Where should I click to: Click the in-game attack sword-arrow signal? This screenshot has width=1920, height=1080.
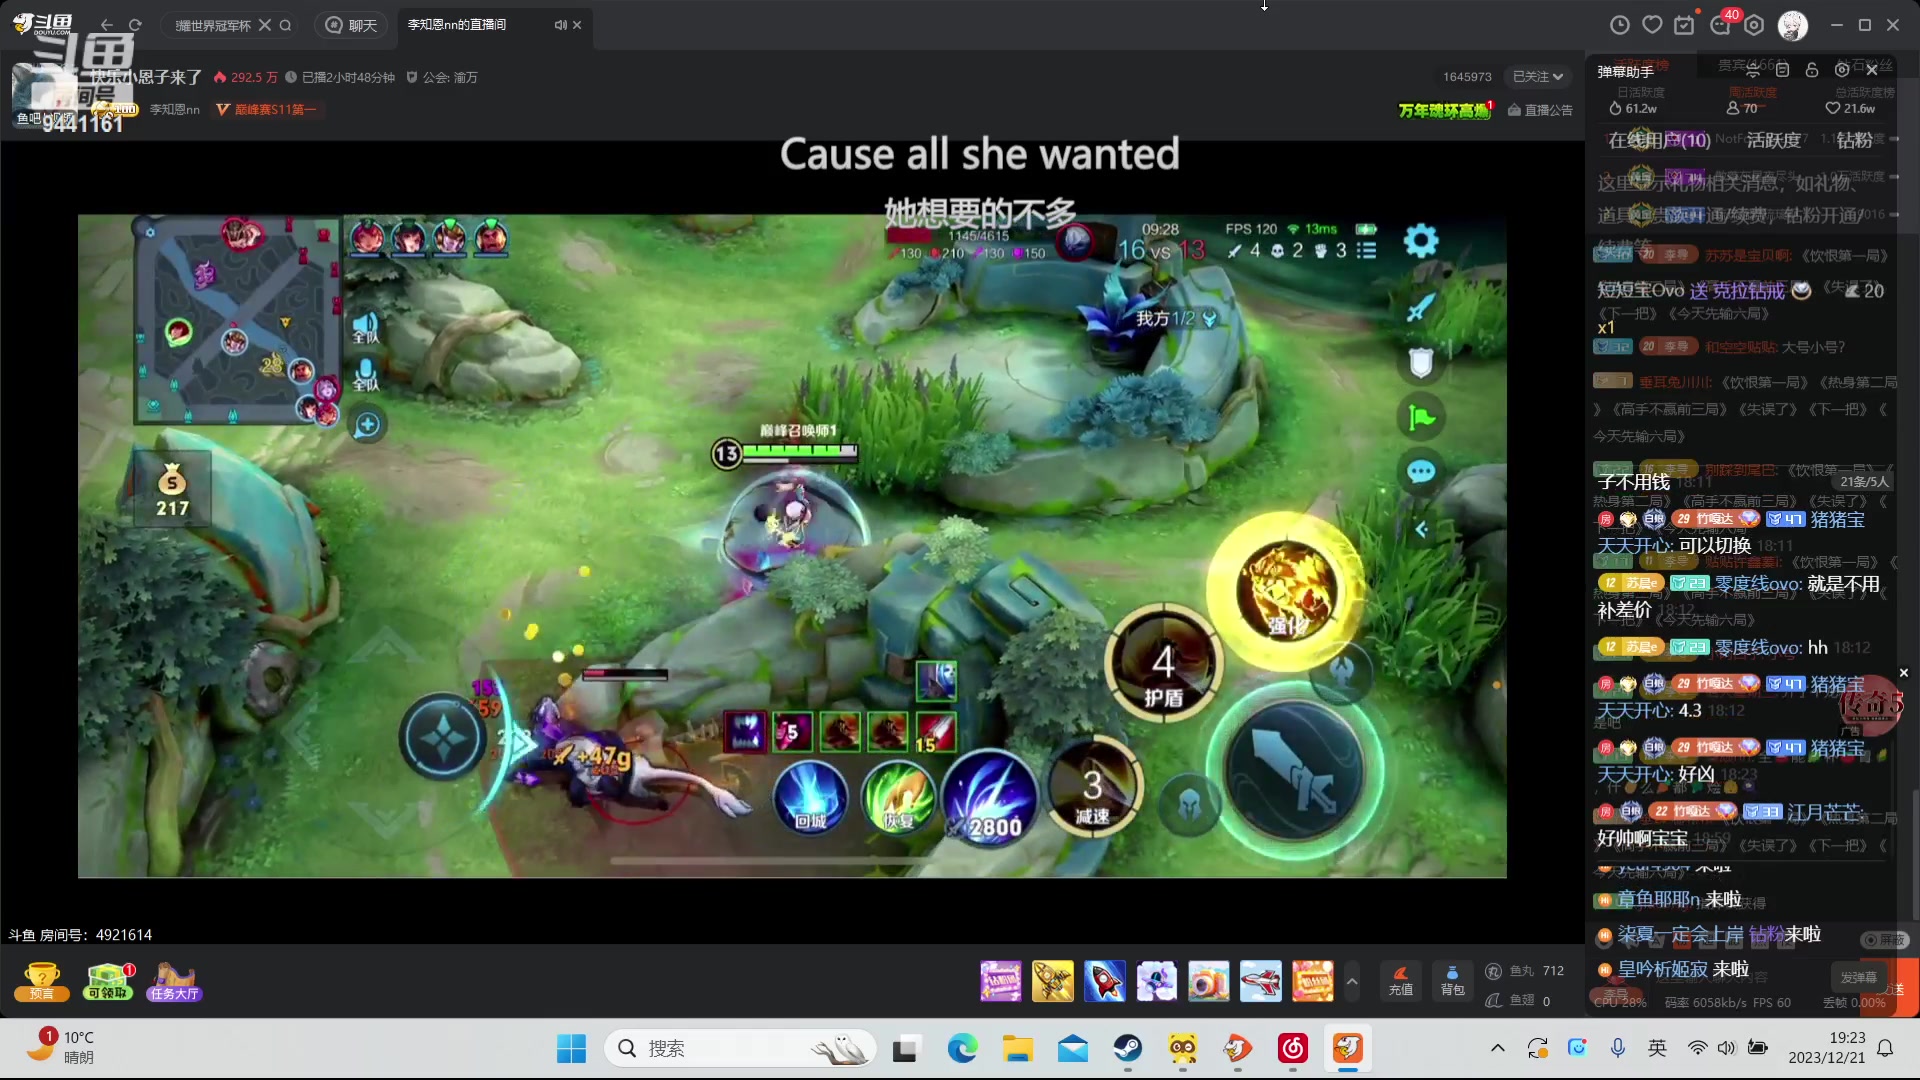tap(1421, 308)
